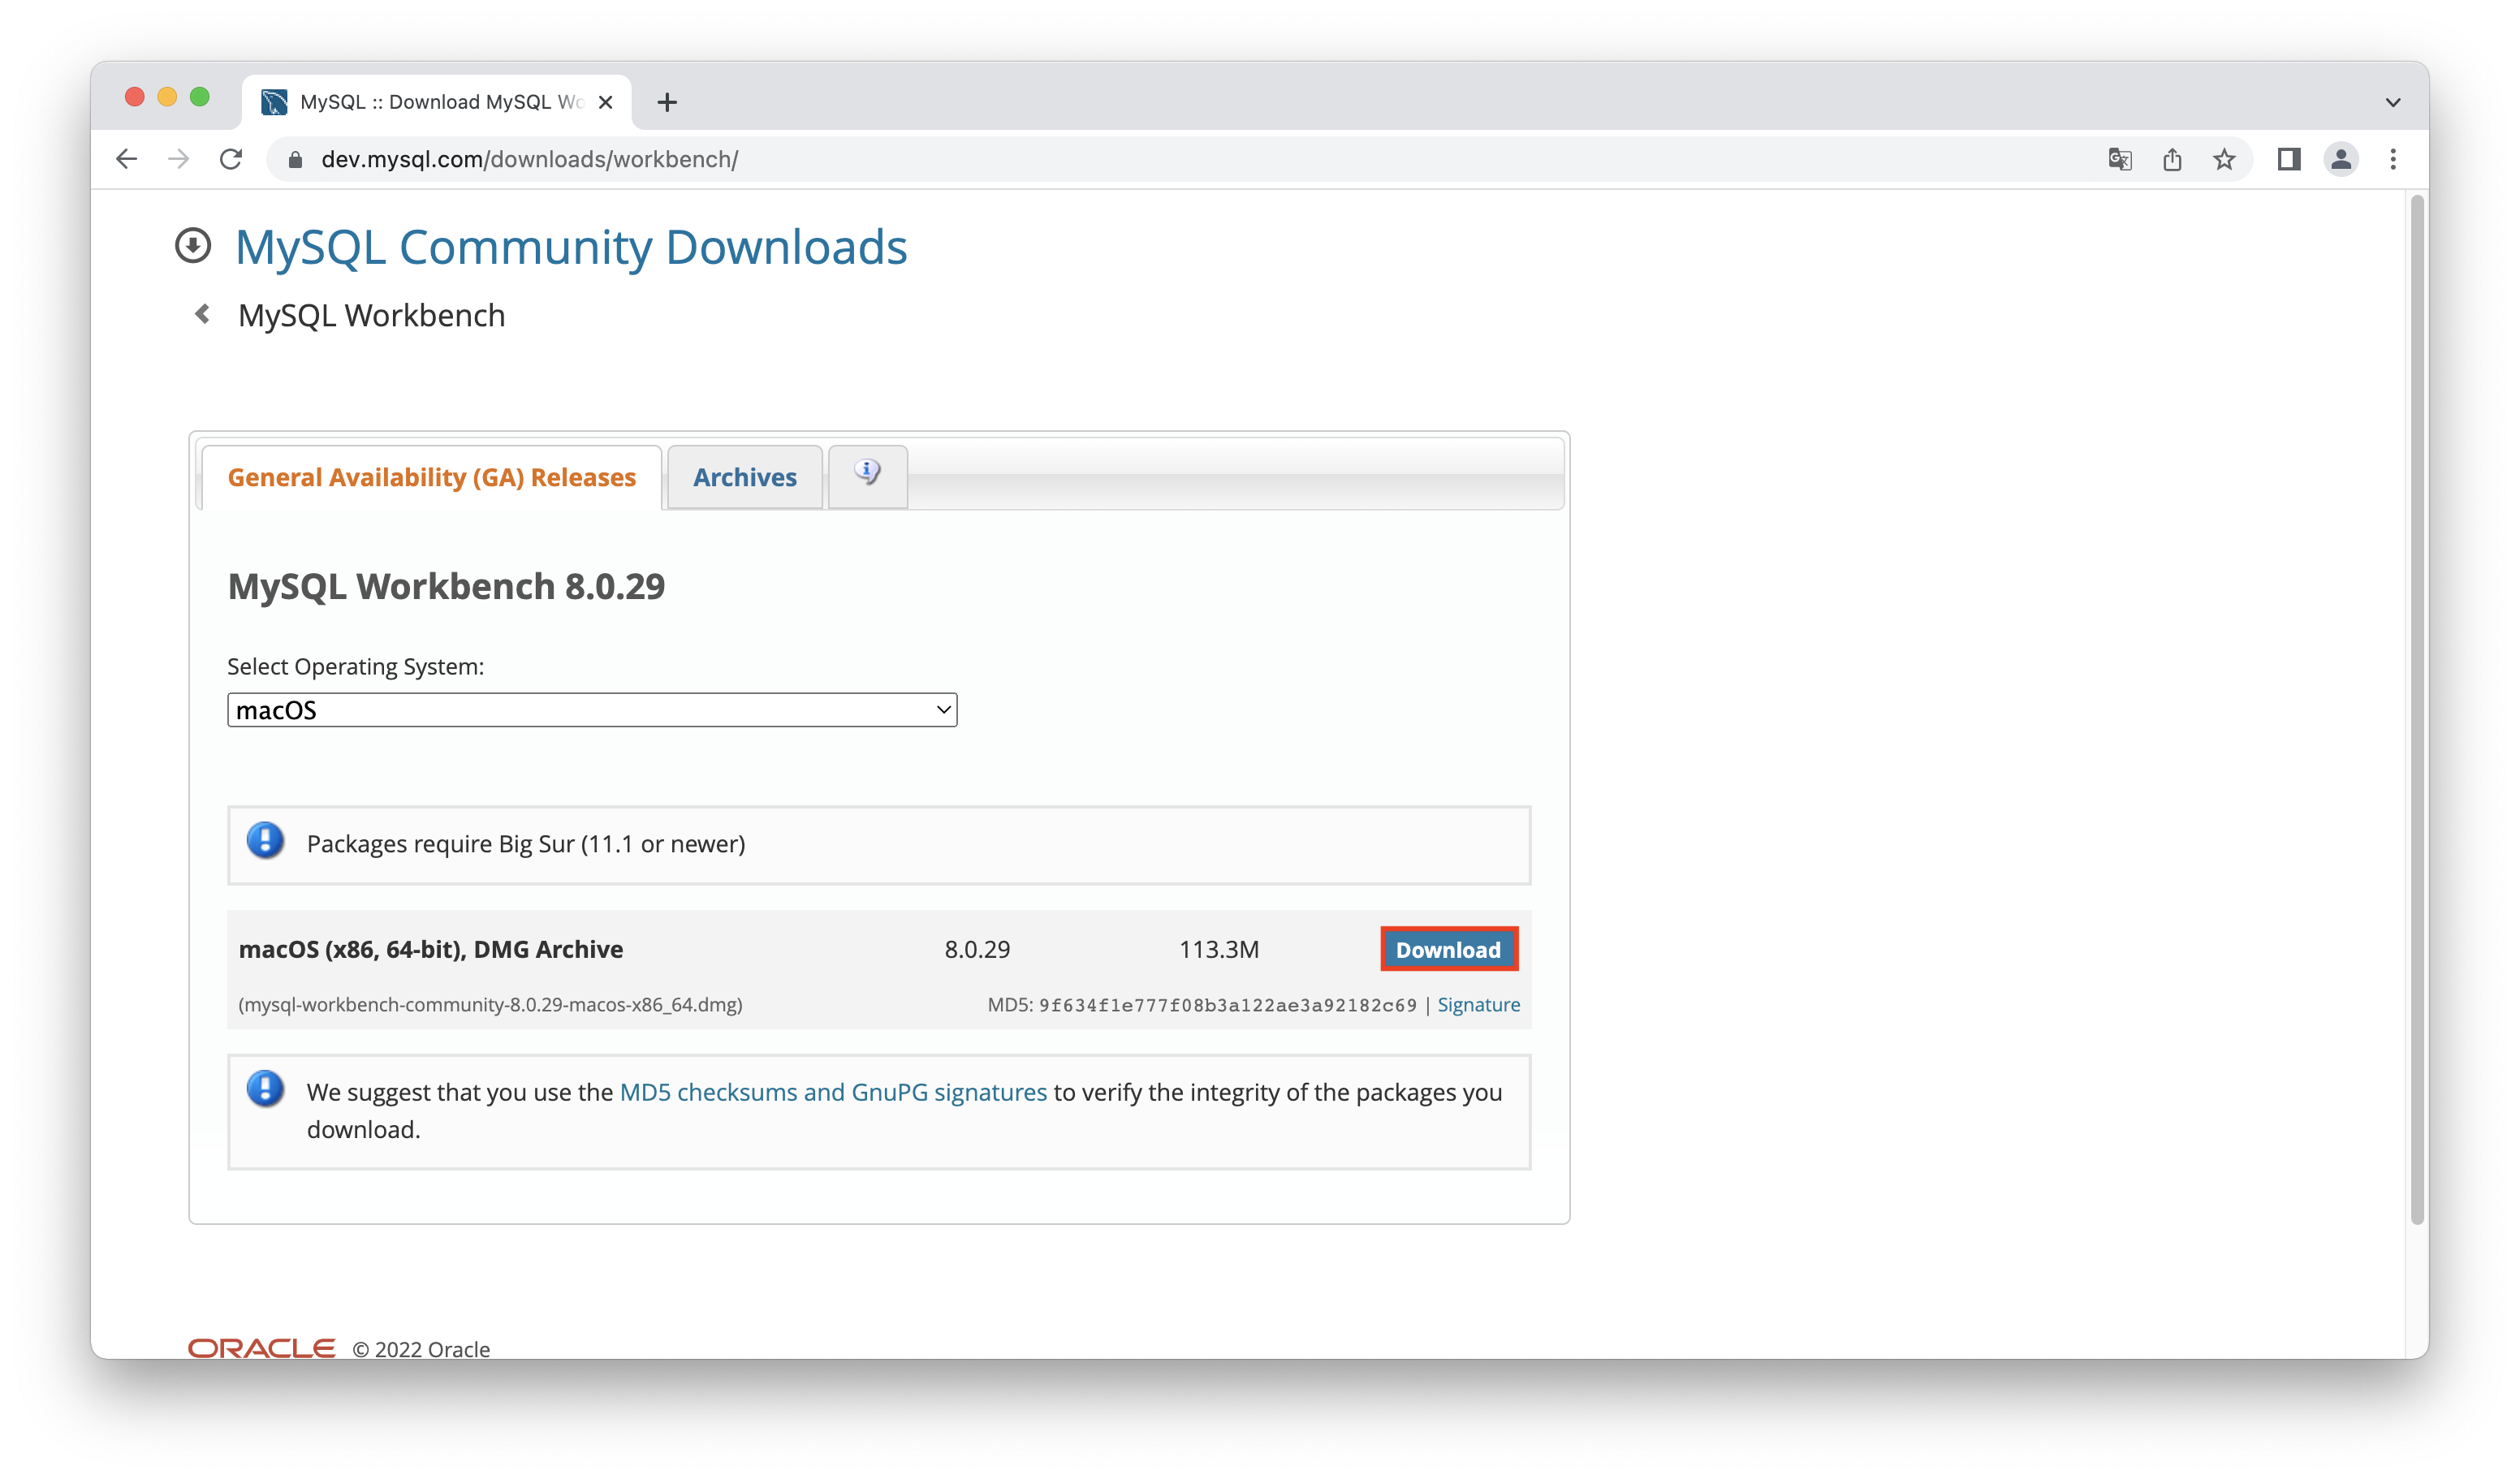
Task: Click Packages require Big Sur notice text
Action: 526,844
